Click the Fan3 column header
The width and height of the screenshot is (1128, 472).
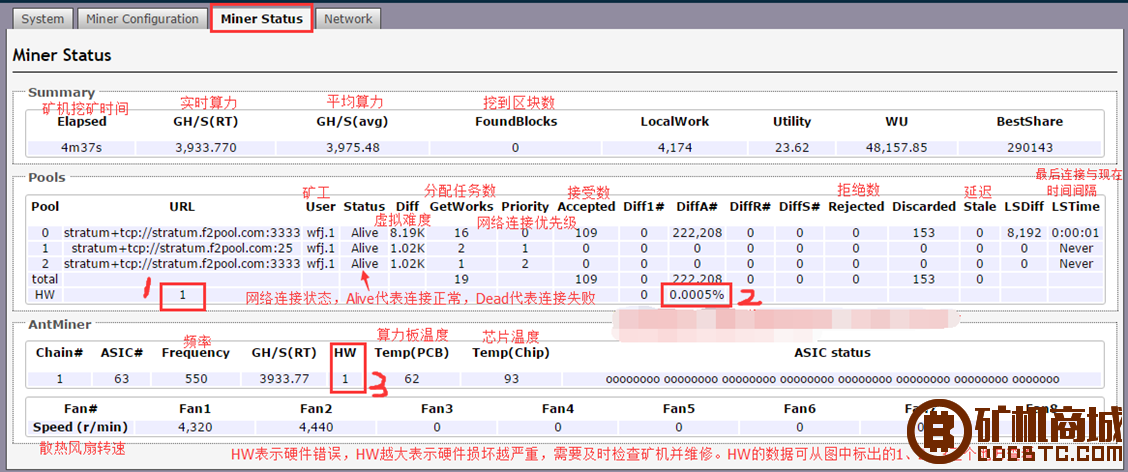coord(437,409)
